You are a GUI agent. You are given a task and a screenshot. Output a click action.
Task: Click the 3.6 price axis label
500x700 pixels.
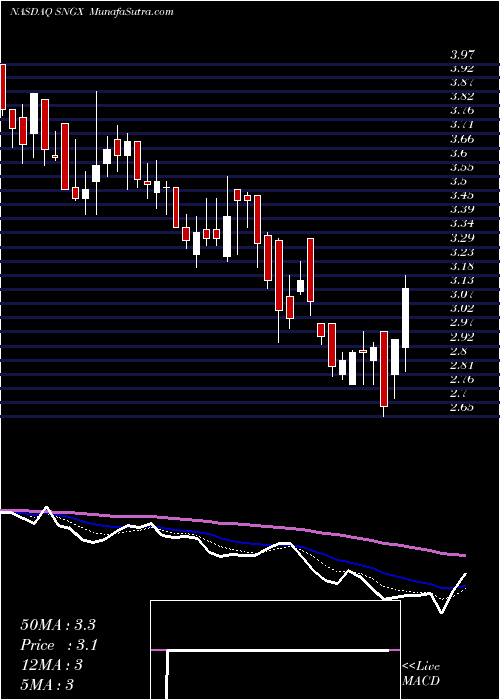click(x=459, y=154)
